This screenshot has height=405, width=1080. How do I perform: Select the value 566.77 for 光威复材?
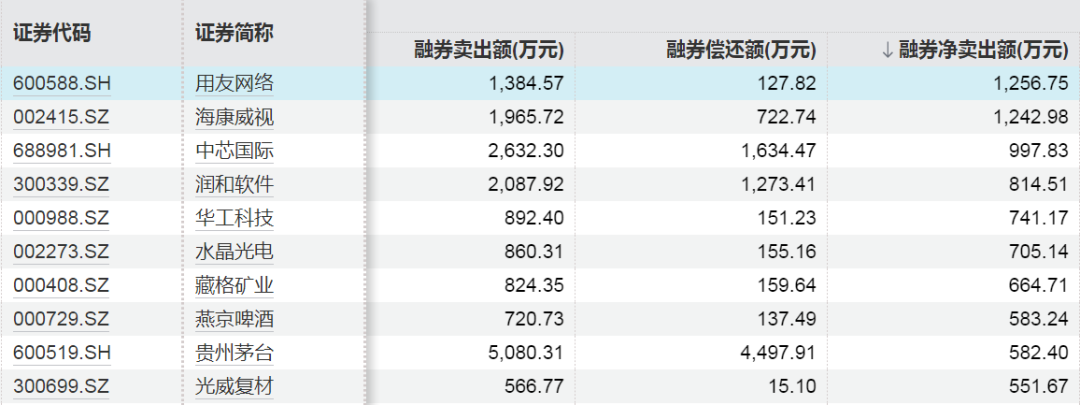pyautogui.click(x=534, y=386)
